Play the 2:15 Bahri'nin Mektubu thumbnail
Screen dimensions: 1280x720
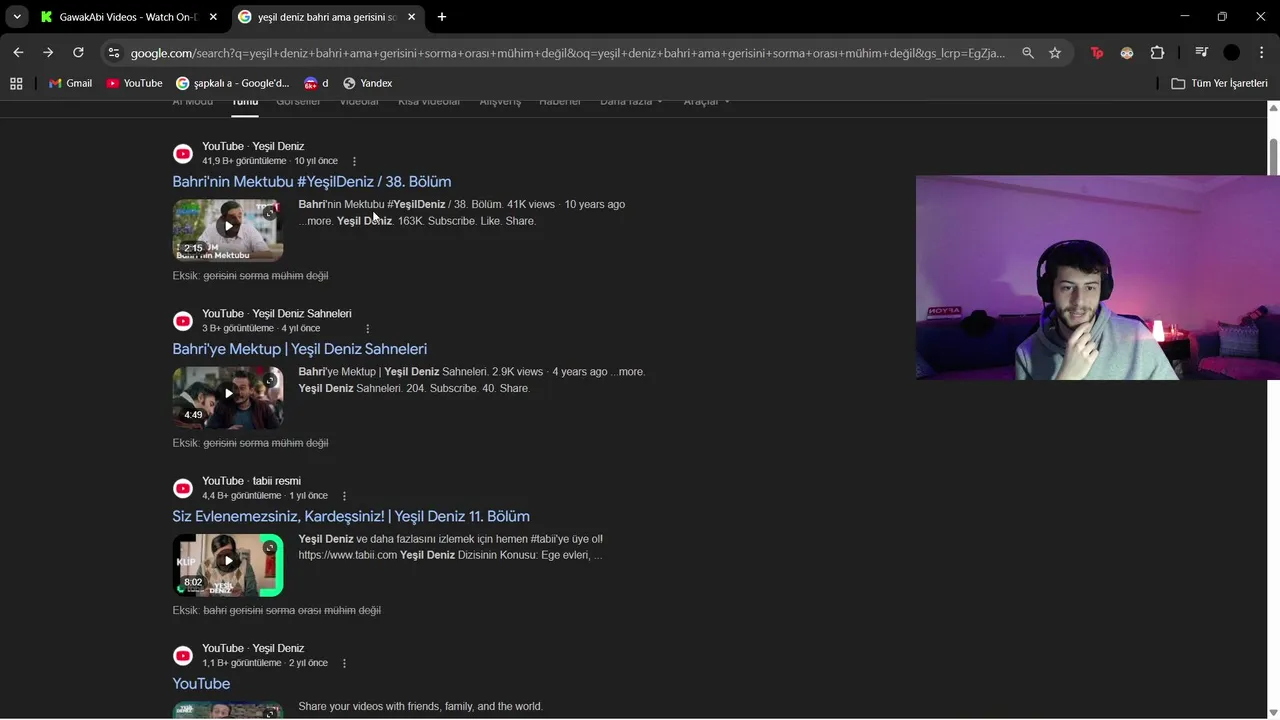click(x=228, y=230)
